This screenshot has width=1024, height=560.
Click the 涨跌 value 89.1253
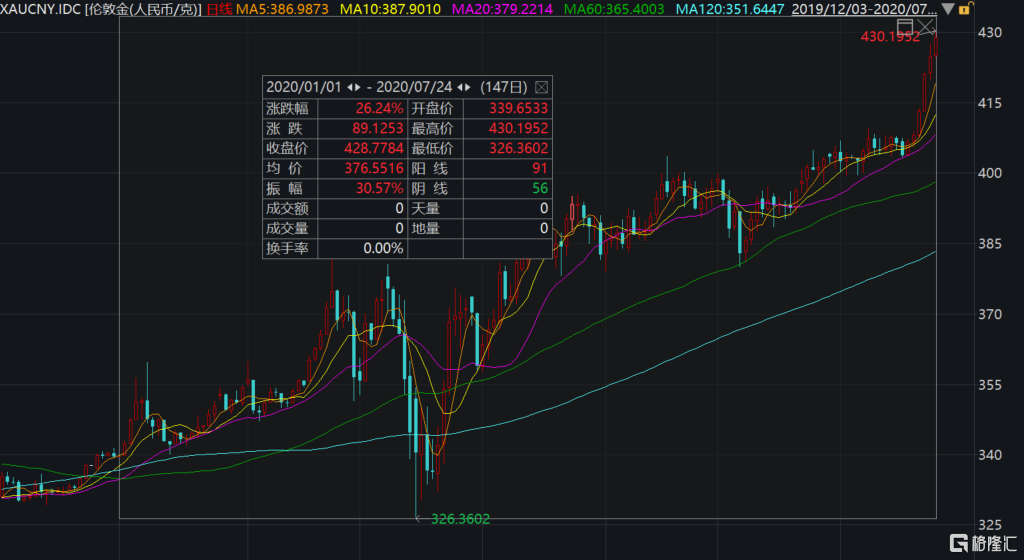click(x=377, y=129)
